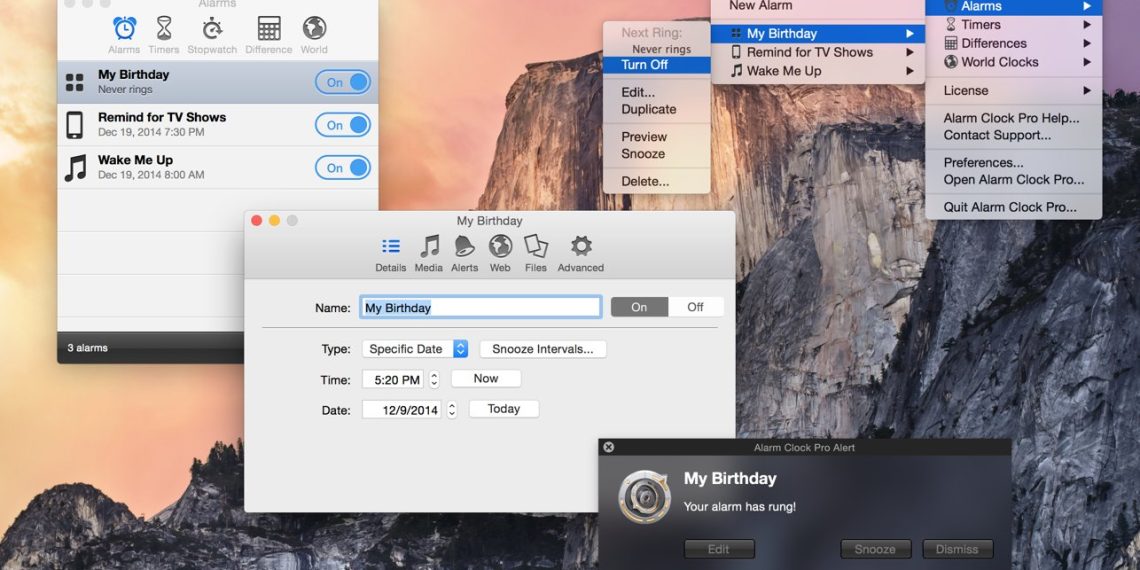The width and height of the screenshot is (1140, 570).
Task: Toggle the Remind for TV Shows switch
Action: point(343,125)
